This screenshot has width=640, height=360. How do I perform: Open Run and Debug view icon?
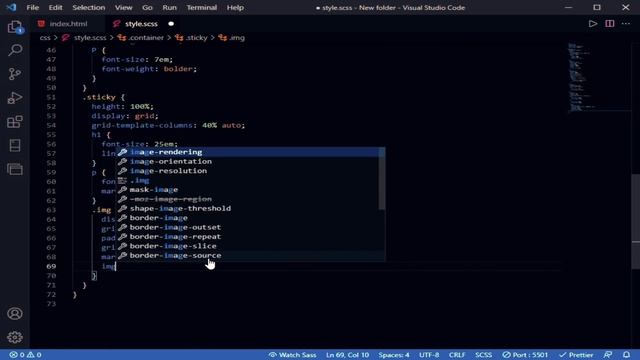(15, 98)
